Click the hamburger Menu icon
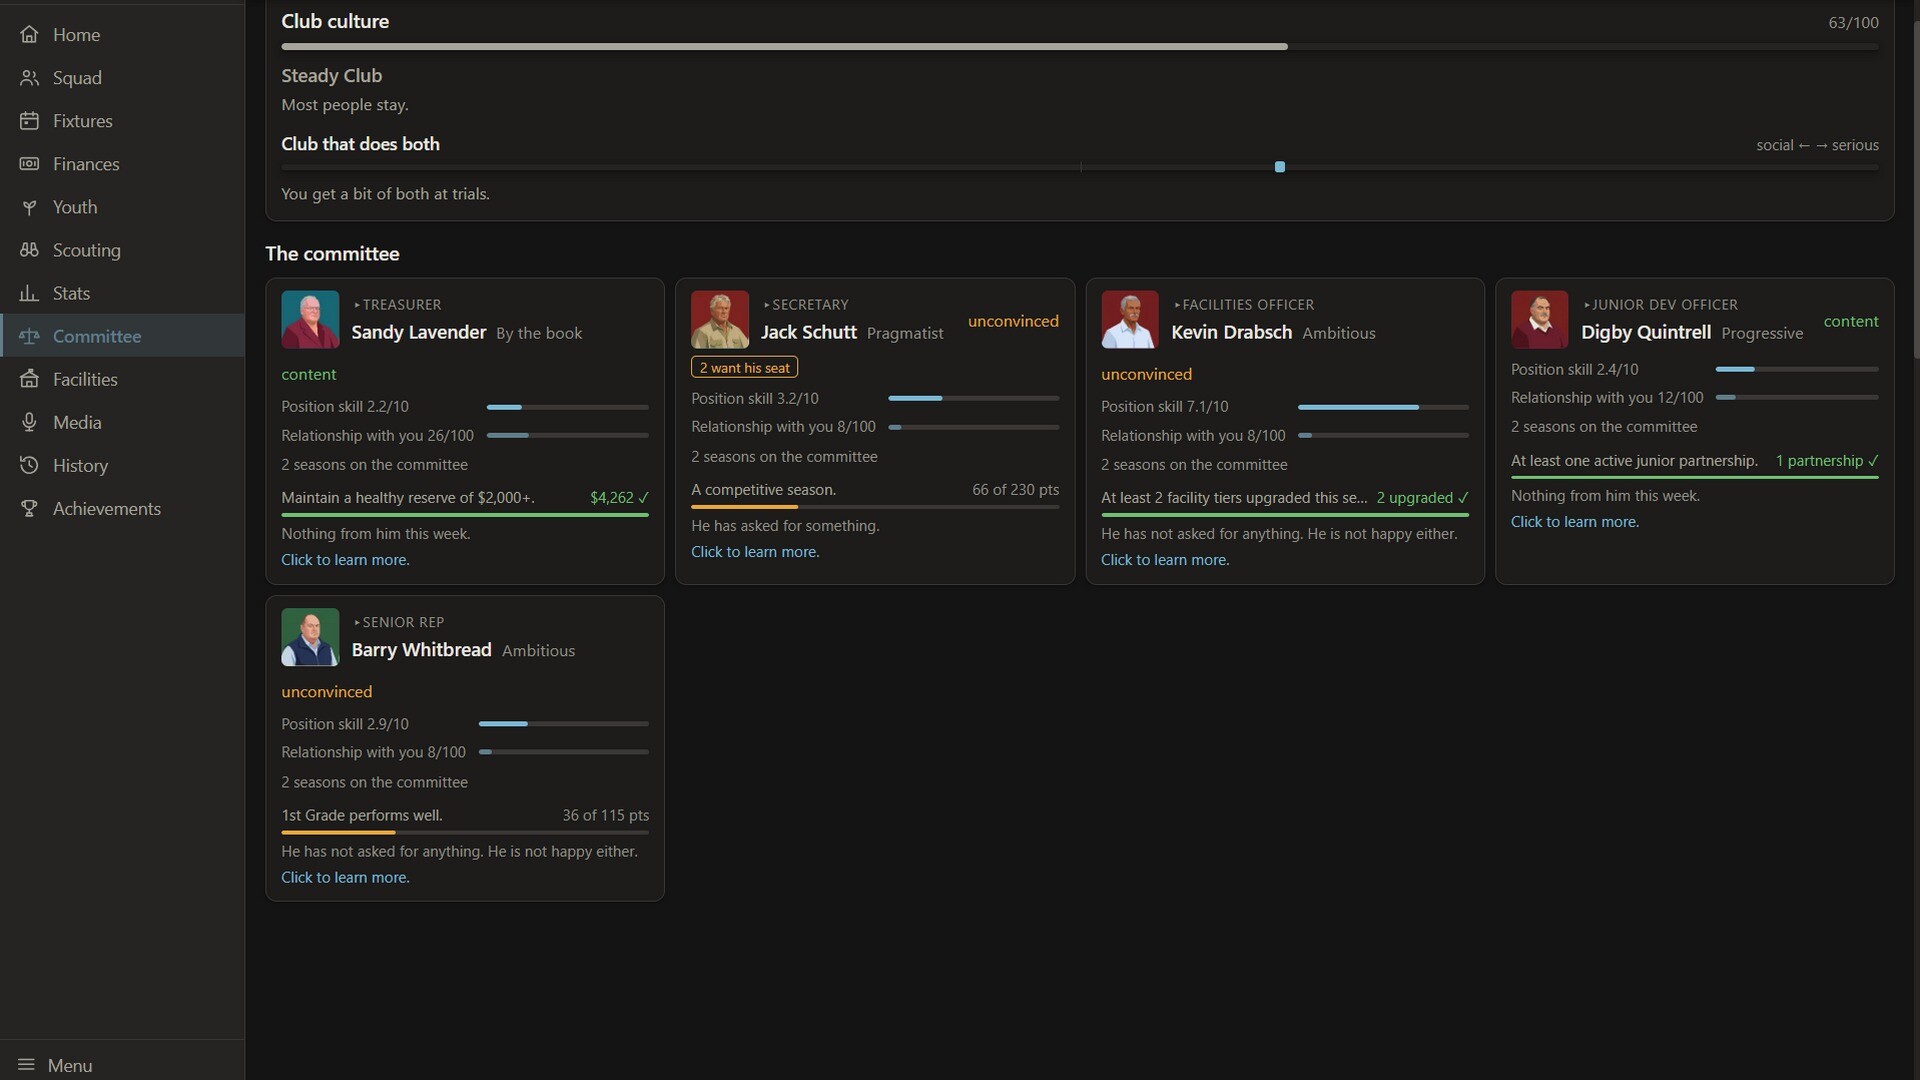 (x=26, y=1064)
